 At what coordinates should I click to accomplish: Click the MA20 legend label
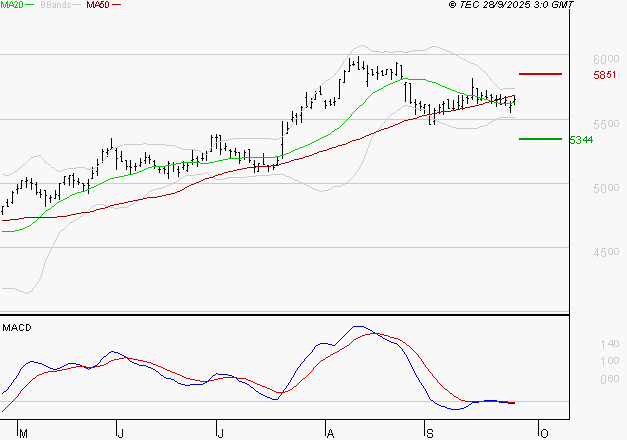pyautogui.click(x=12, y=5)
